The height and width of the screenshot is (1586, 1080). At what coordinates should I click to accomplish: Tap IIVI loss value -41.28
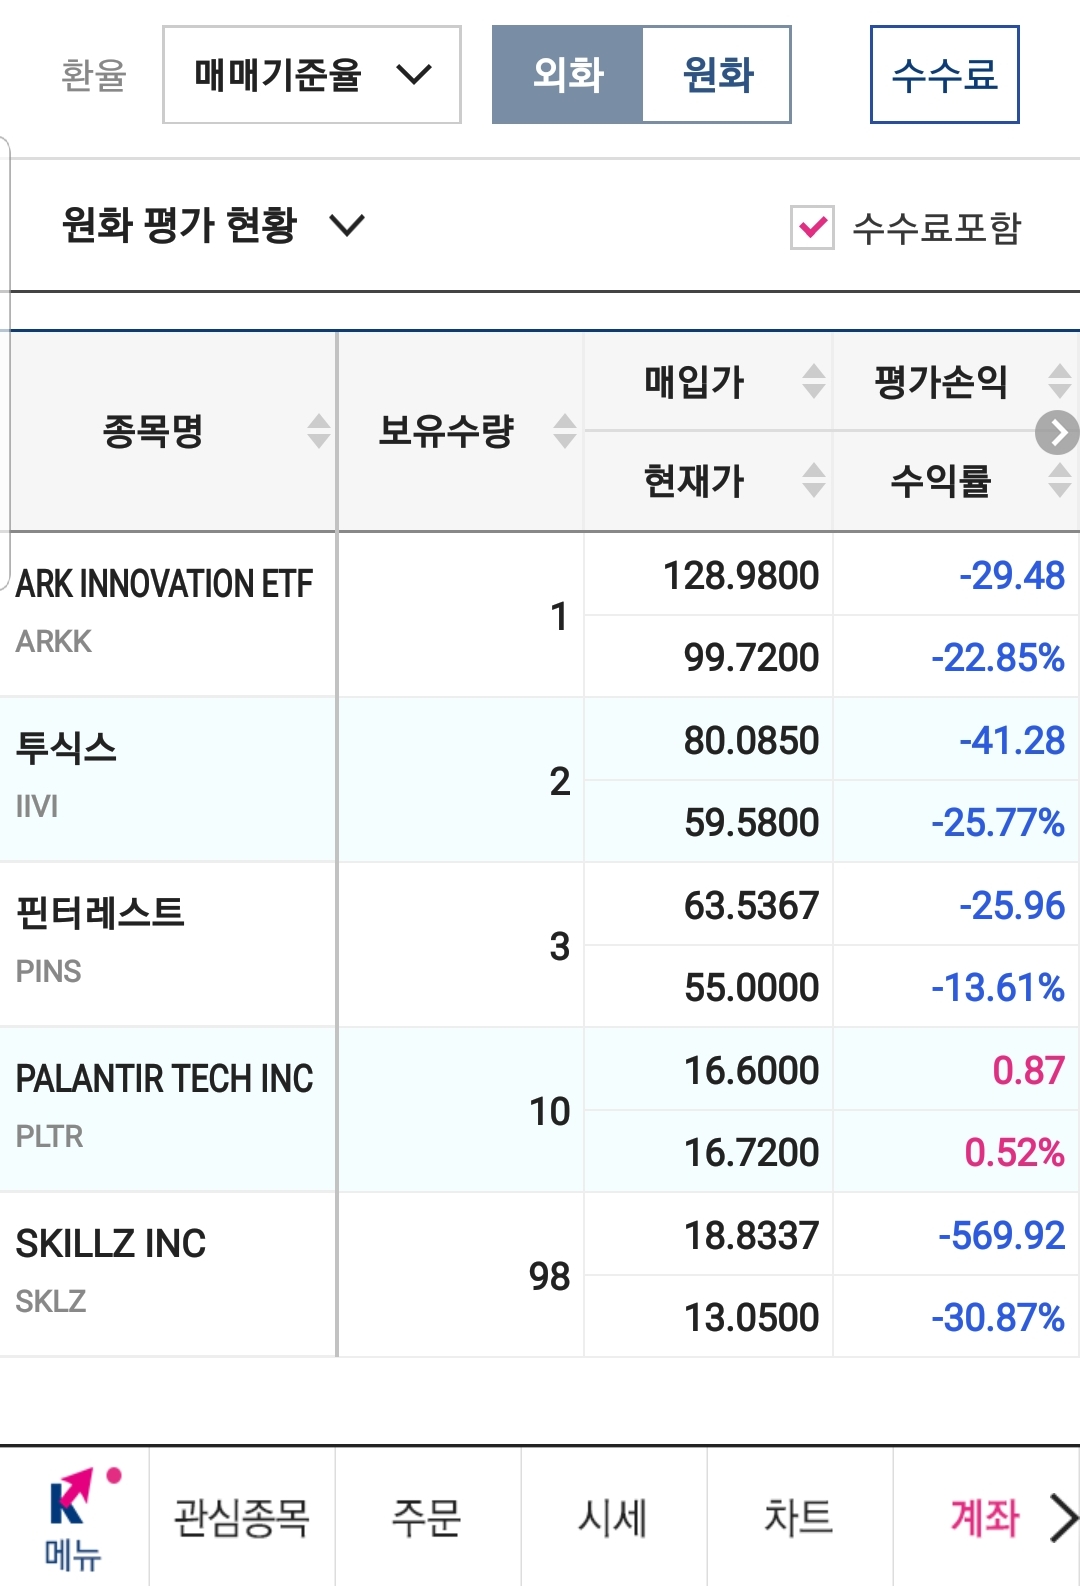pos(1012,741)
